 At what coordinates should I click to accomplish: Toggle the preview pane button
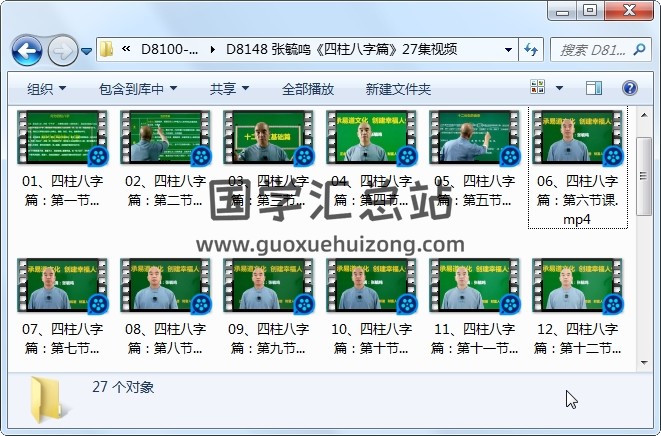pos(595,89)
